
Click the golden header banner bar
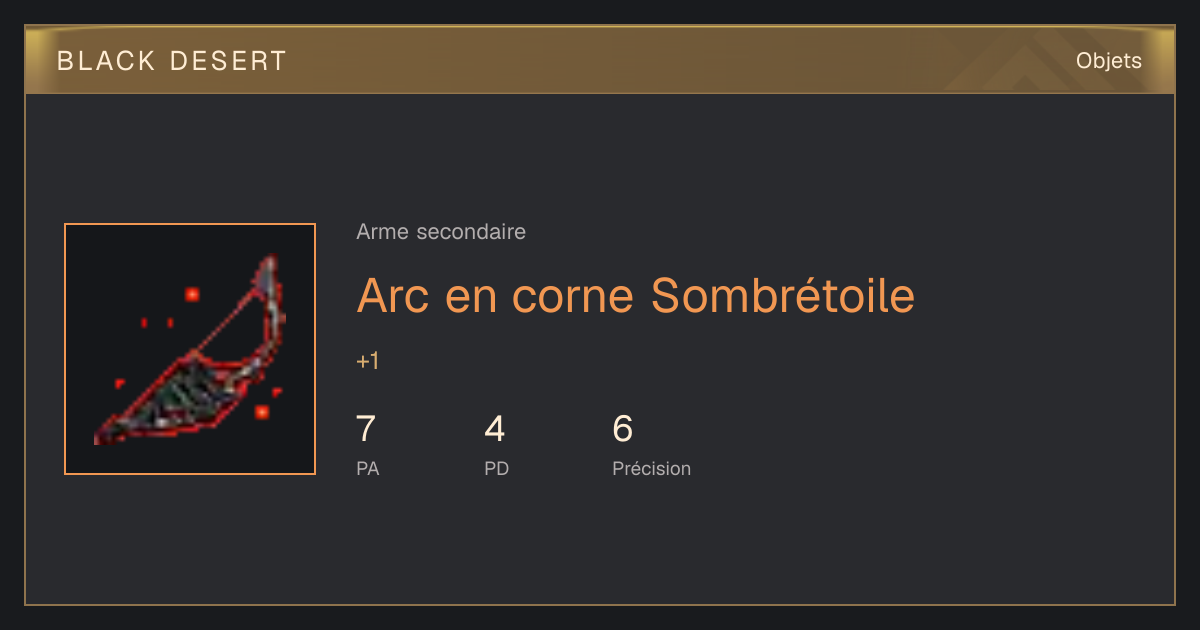[600, 60]
